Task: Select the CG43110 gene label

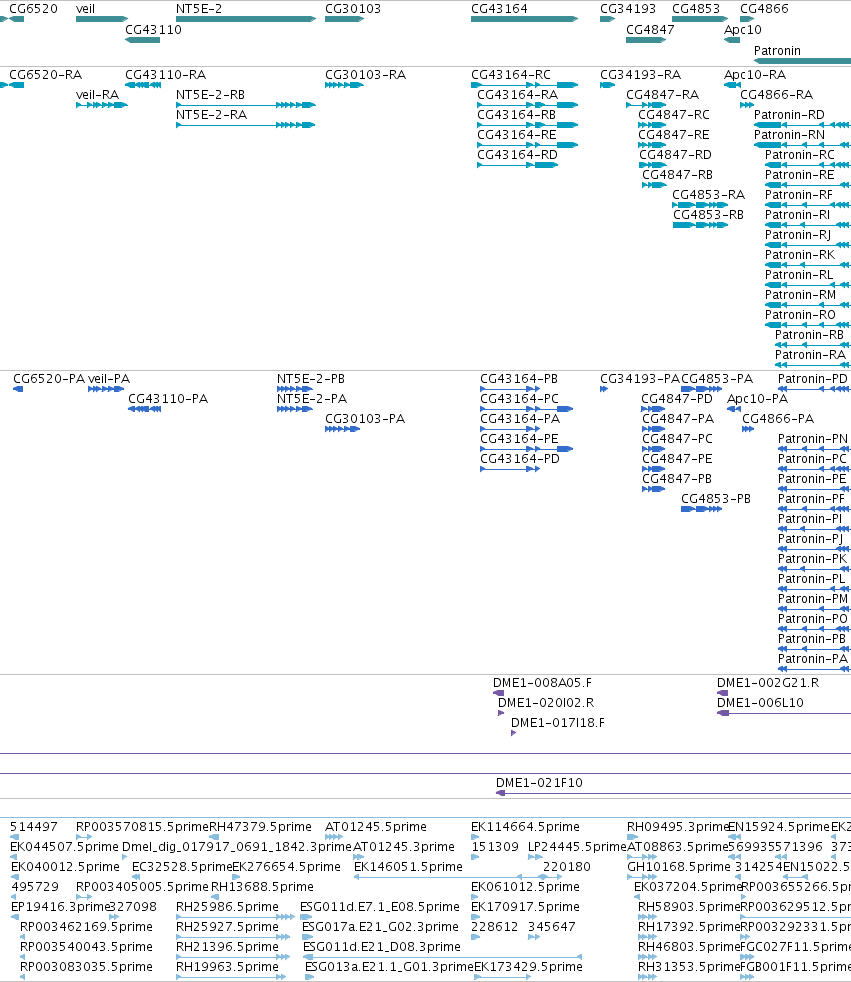Action: tap(153, 29)
